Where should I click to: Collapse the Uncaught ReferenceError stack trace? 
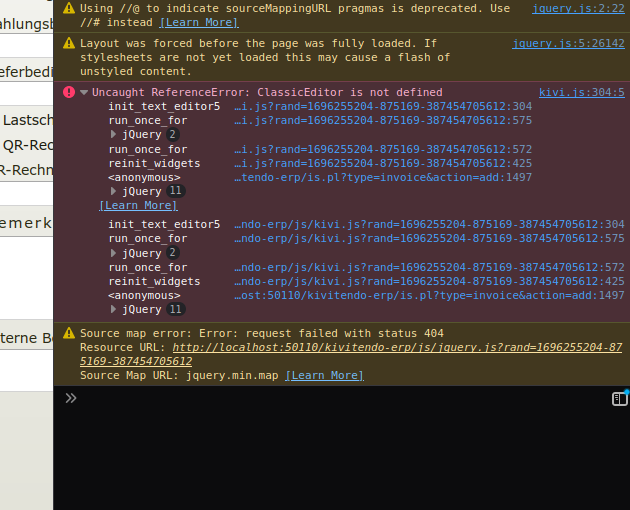pos(84,93)
